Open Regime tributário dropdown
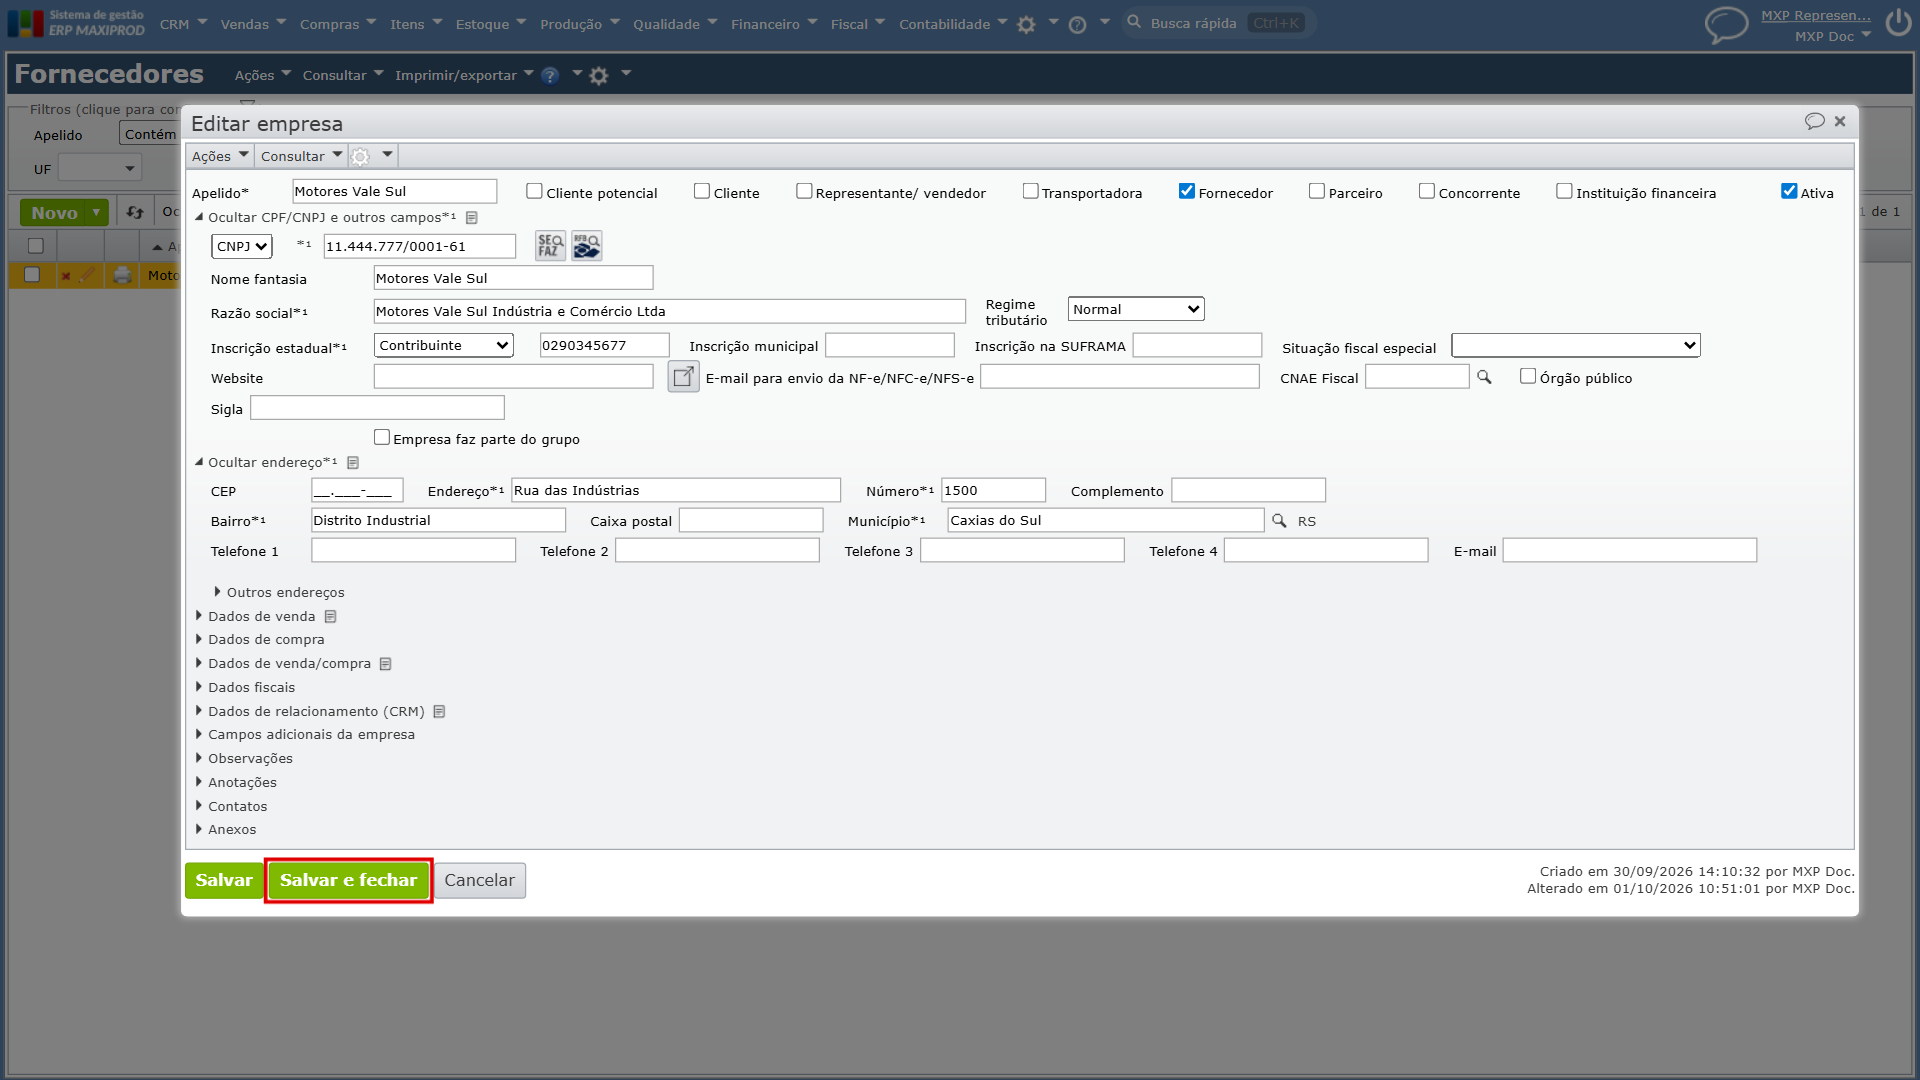The width and height of the screenshot is (1920, 1080). pyautogui.click(x=1136, y=309)
